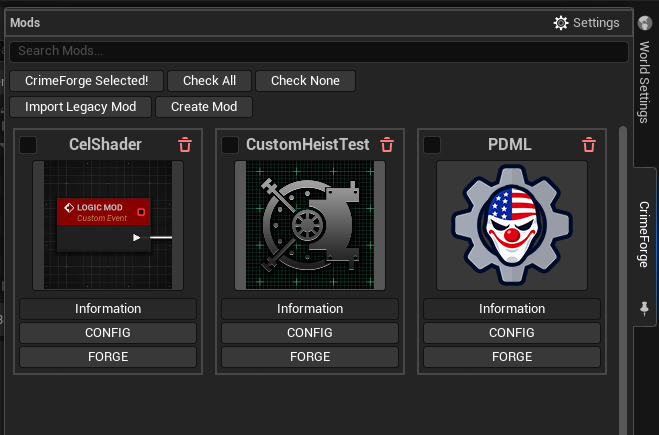Click FORGE for CelShader

108,357
